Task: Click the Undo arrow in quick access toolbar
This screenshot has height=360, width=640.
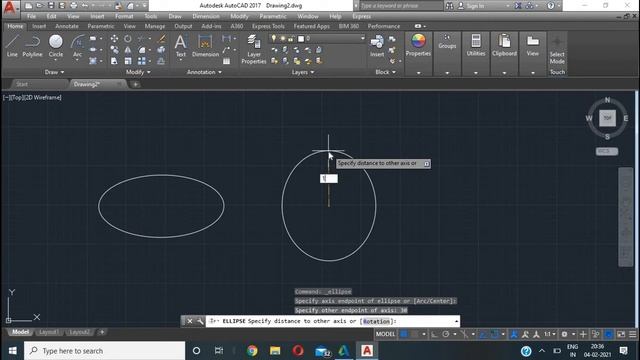Action: tap(84, 6)
